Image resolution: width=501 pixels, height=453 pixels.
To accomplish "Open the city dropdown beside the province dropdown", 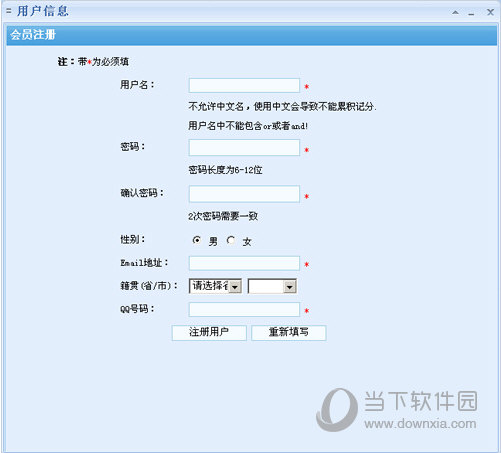I will tap(272, 286).
